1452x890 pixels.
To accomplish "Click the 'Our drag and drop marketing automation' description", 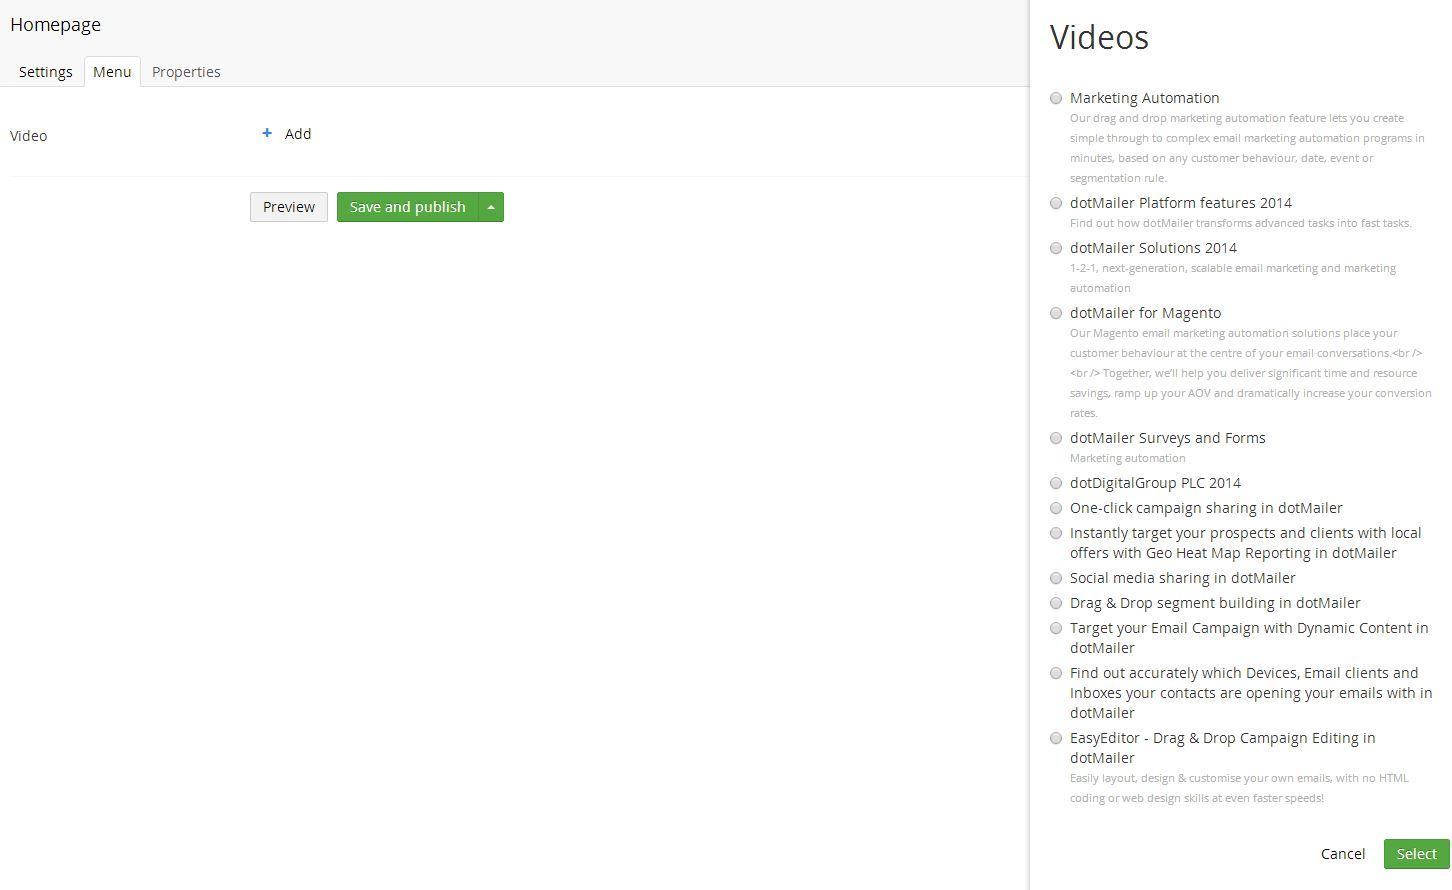I will click(1247, 148).
